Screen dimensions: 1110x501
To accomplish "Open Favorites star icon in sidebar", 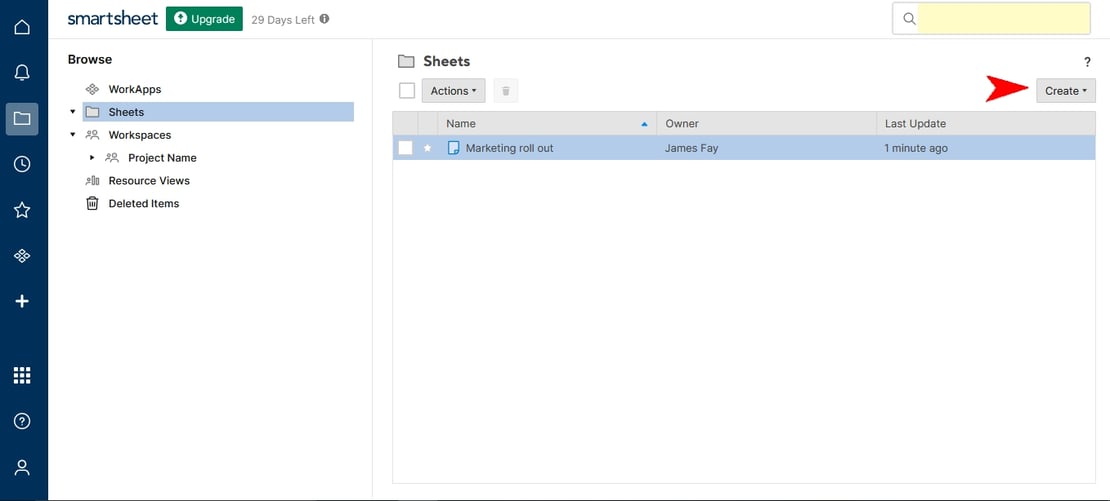I will click(22, 210).
